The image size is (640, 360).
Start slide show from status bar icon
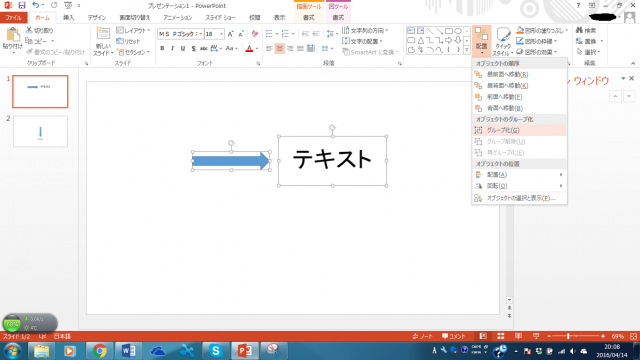(536, 336)
